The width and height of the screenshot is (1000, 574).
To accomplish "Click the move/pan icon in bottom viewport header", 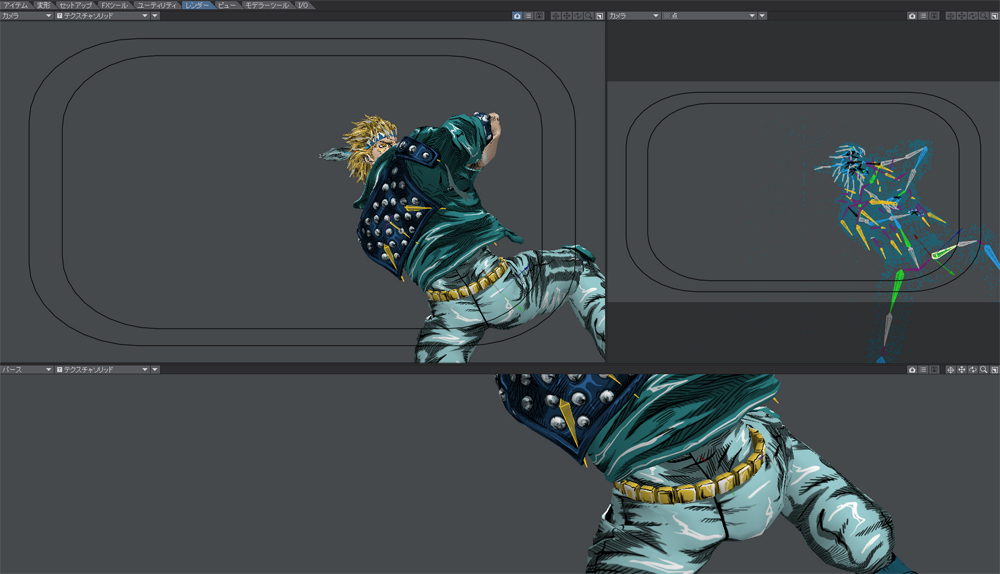I will [961, 370].
